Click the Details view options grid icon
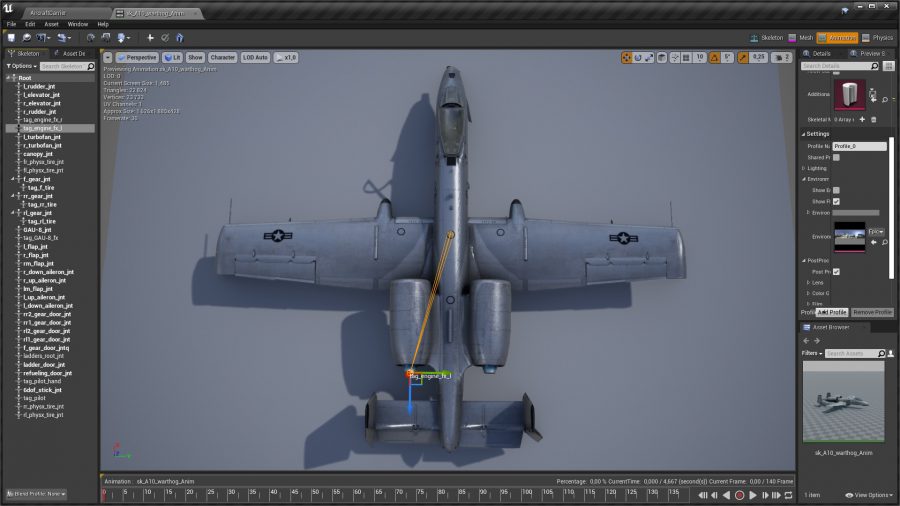This screenshot has height=506, width=900. (x=889, y=66)
